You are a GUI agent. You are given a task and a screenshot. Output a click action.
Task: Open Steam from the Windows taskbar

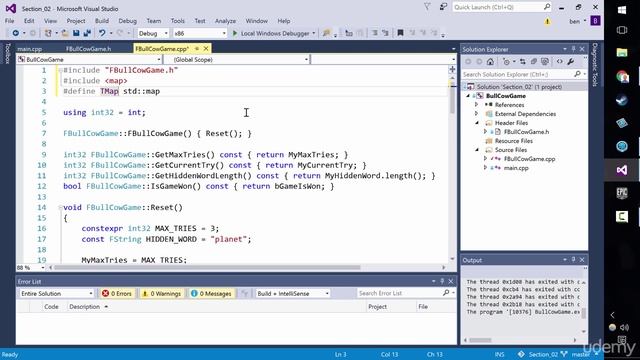click(x=622, y=100)
